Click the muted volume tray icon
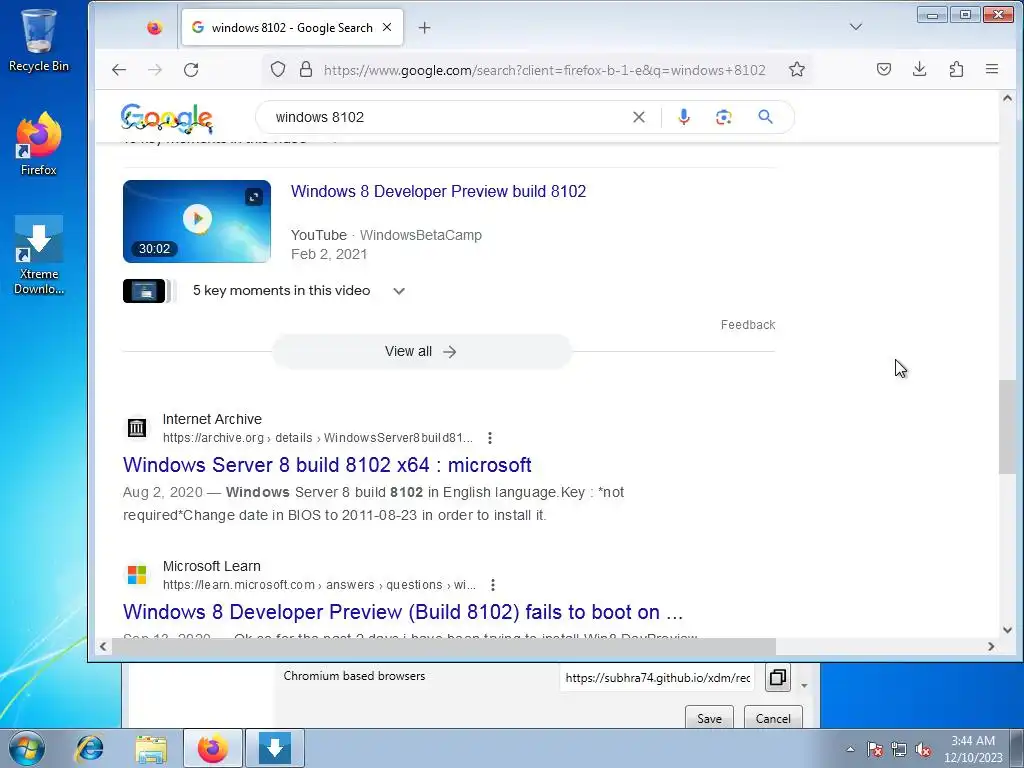Screen dimensions: 1024x768 tap(923, 750)
